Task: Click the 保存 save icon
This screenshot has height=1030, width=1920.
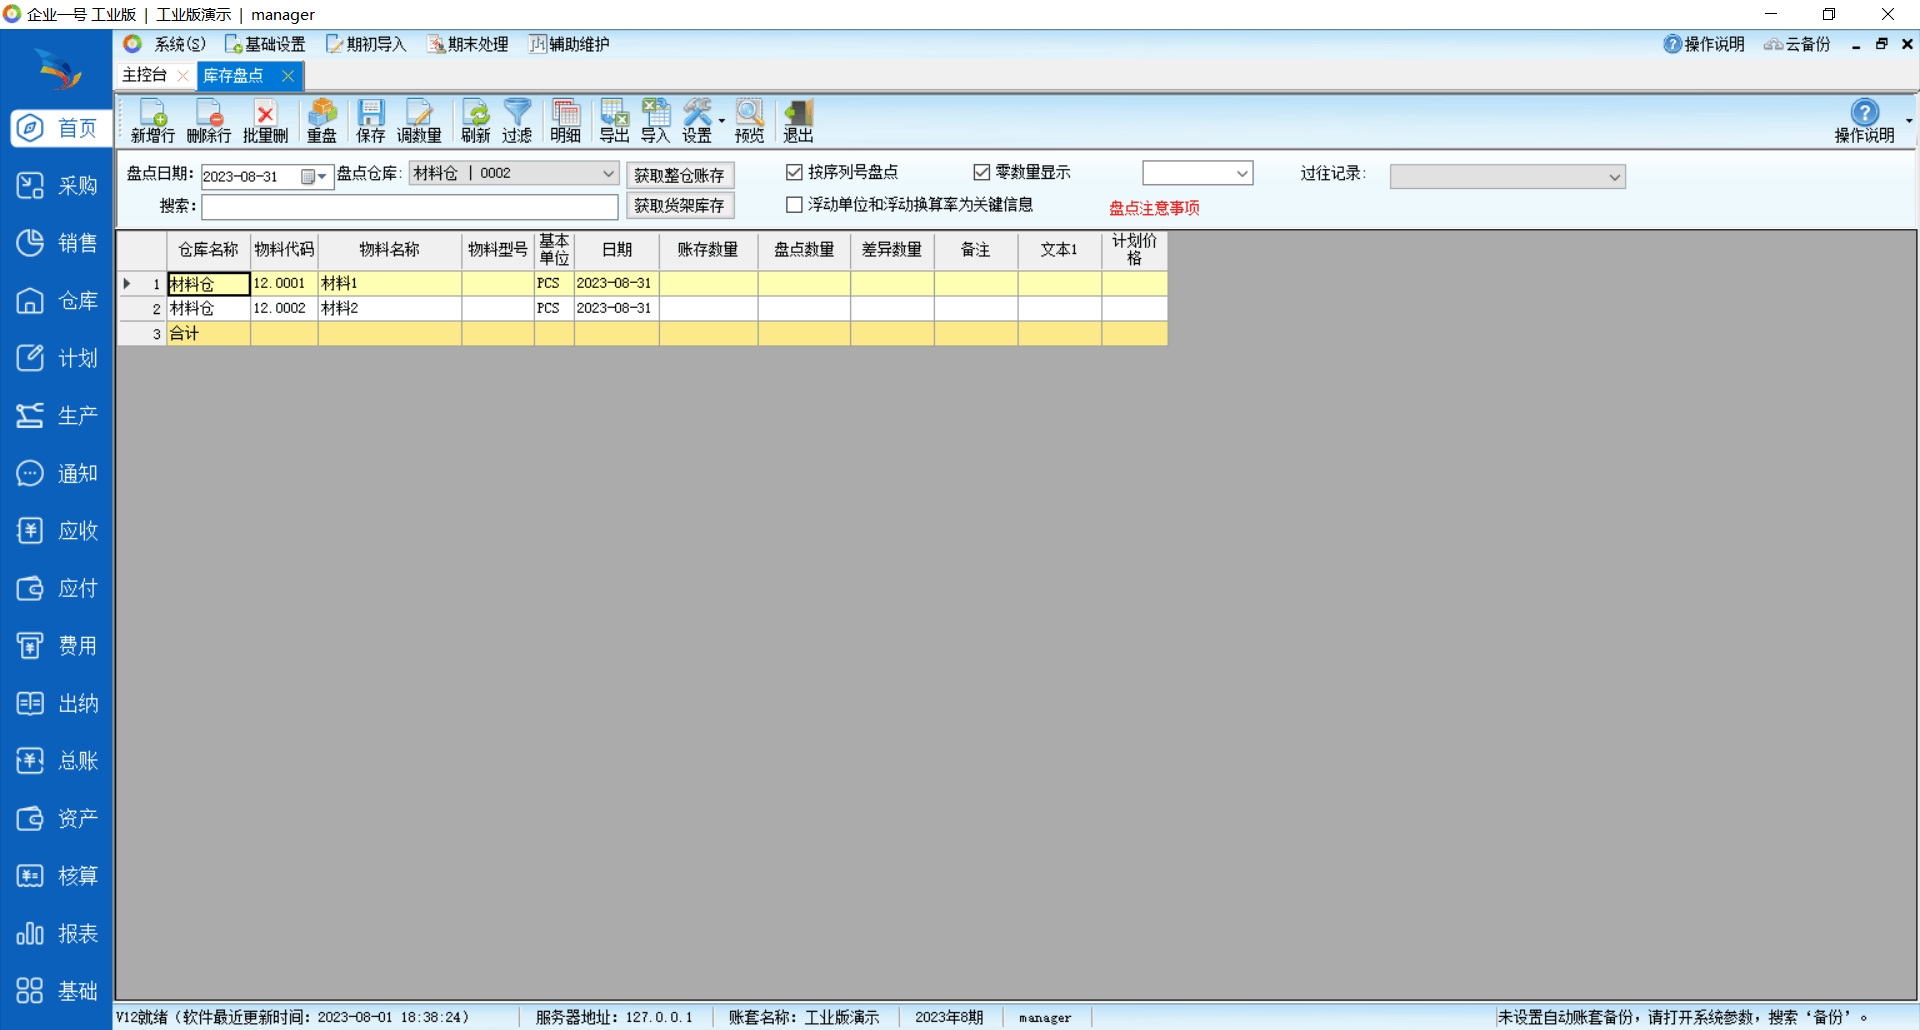Action: (x=370, y=121)
